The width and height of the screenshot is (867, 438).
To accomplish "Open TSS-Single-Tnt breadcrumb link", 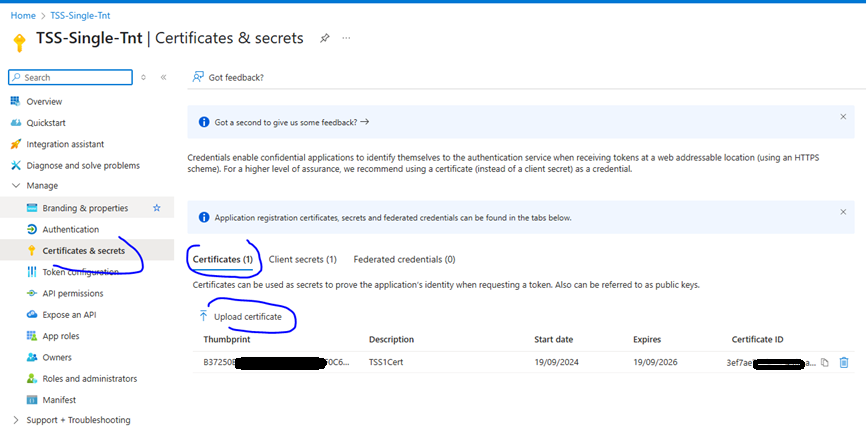I will [80, 15].
